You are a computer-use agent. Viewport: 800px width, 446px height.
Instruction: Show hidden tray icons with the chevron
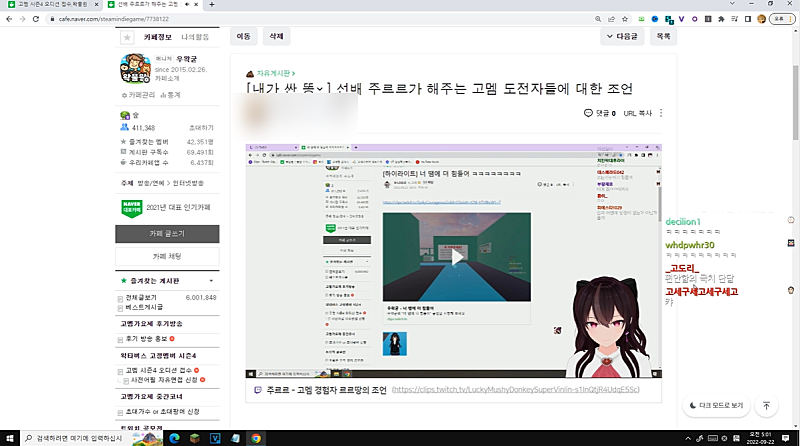pyautogui.click(x=688, y=438)
